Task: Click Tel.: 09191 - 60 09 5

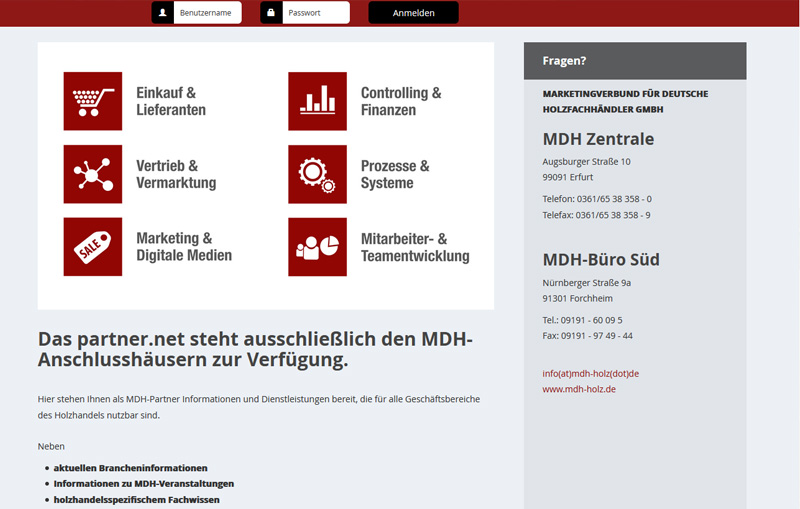Action: tap(582, 320)
